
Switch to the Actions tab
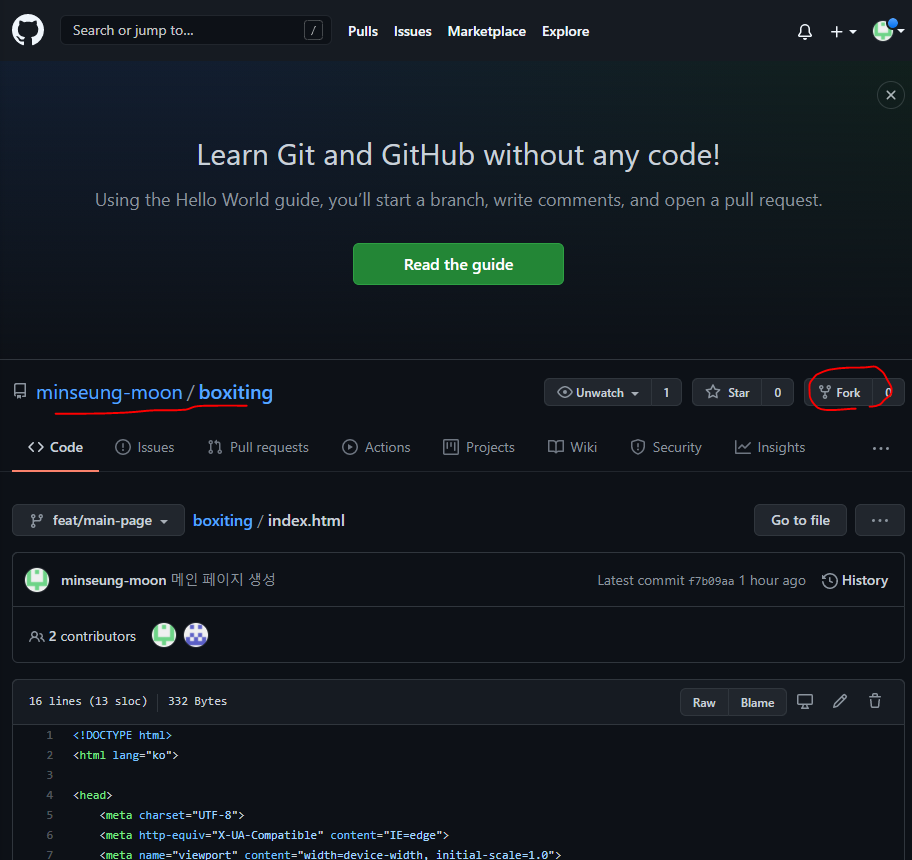[x=376, y=447]
